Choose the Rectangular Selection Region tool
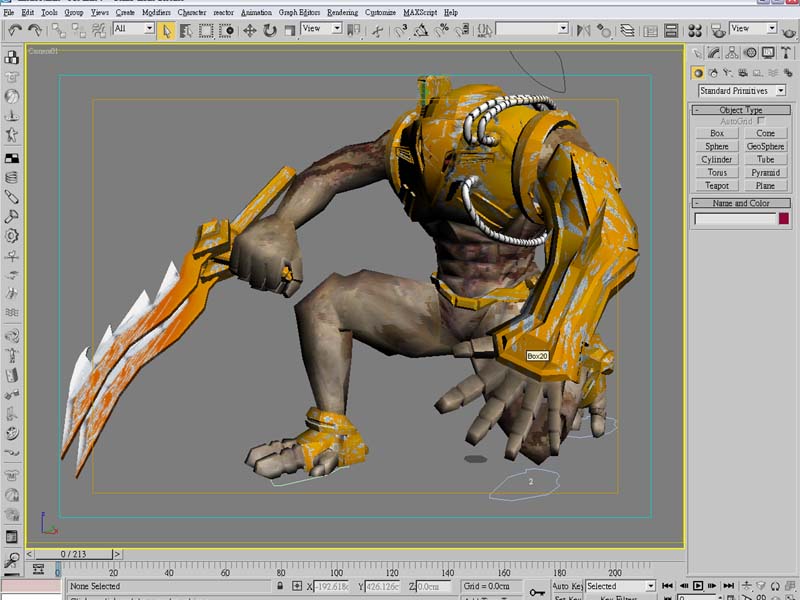Screen dimensions: 800x600 [x=206, y=31]
